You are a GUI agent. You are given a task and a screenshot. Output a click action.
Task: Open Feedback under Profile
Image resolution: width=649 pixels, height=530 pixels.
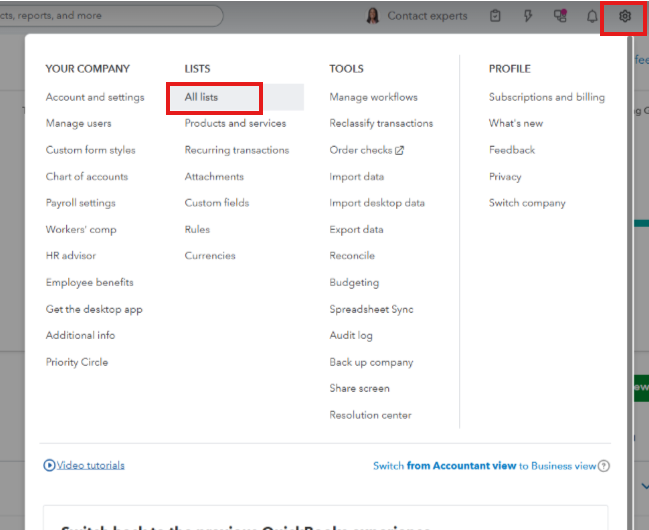[512, 150]
